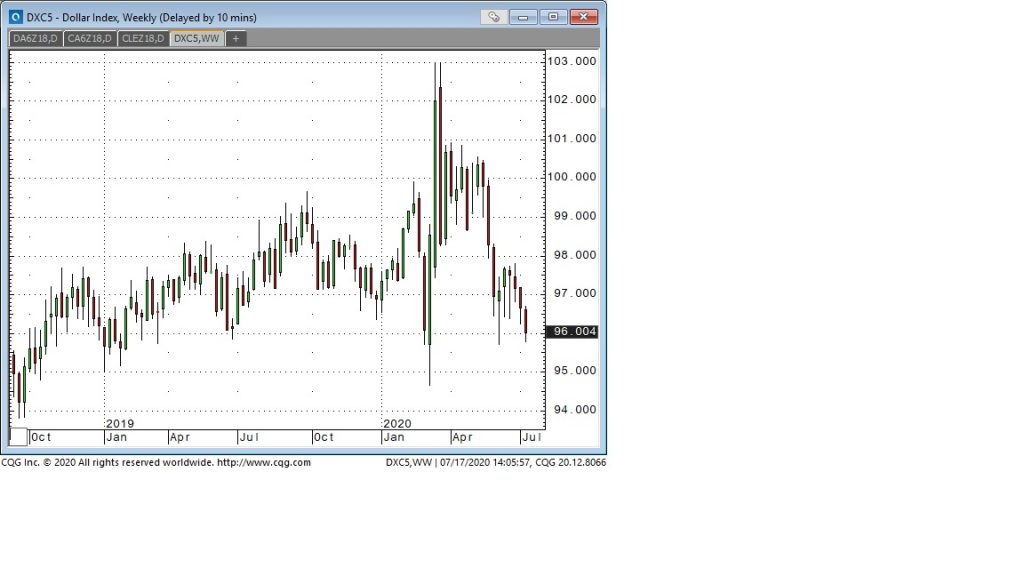
Task: Click the latest July 2020 weekly candle
Action: click(x=526, y=324)
